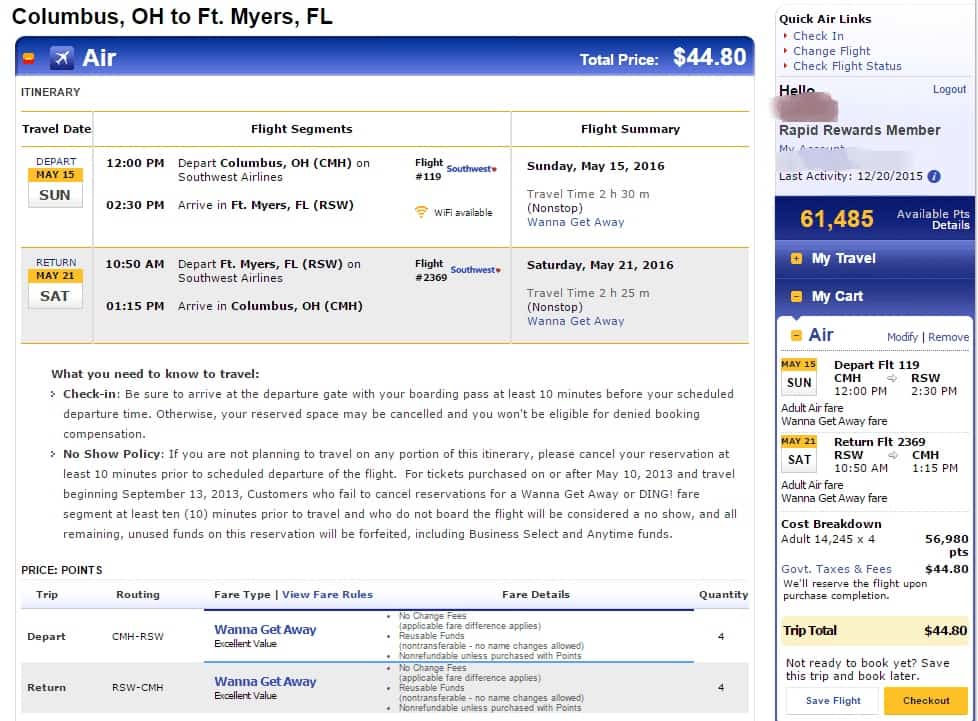Click the 61,485 available points value
This screenshot has height=721, width=978.
[836, 219]
